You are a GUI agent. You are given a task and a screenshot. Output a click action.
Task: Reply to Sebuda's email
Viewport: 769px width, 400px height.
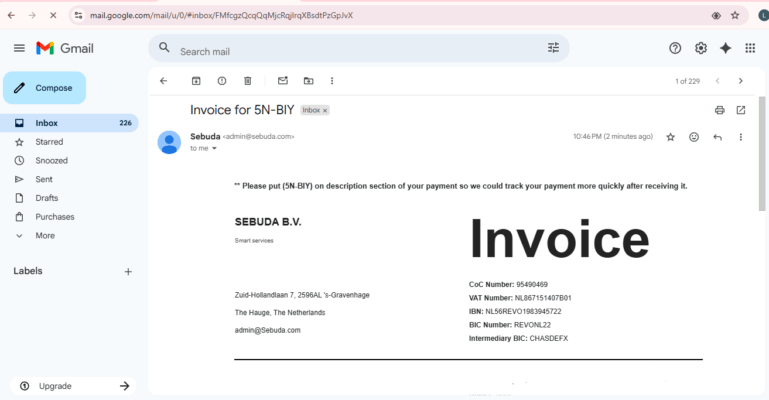717,137
